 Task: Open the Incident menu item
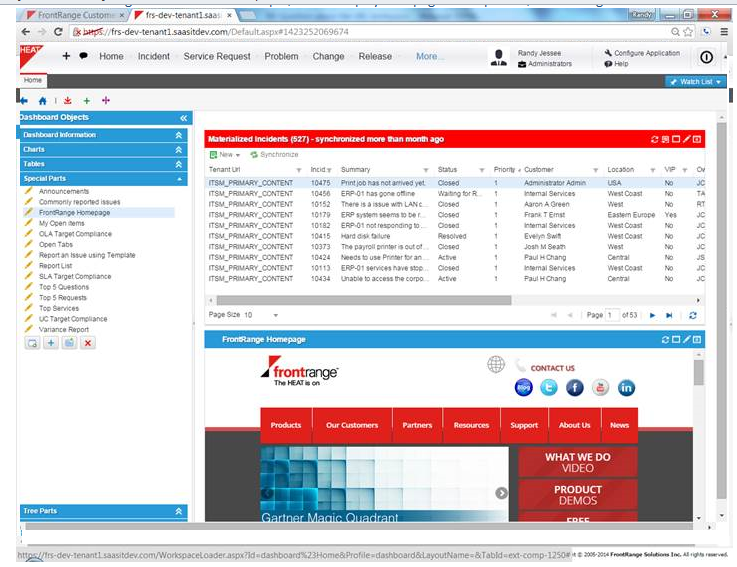(x=153, y=57)
